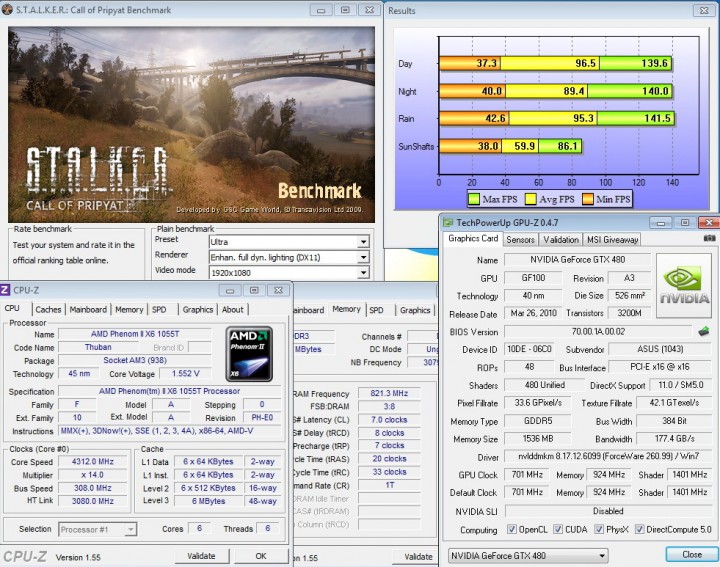Screen dimensions: 720x567
Task: Open the Sensors tab in GPU-Z
Action: tap(520, 240)
